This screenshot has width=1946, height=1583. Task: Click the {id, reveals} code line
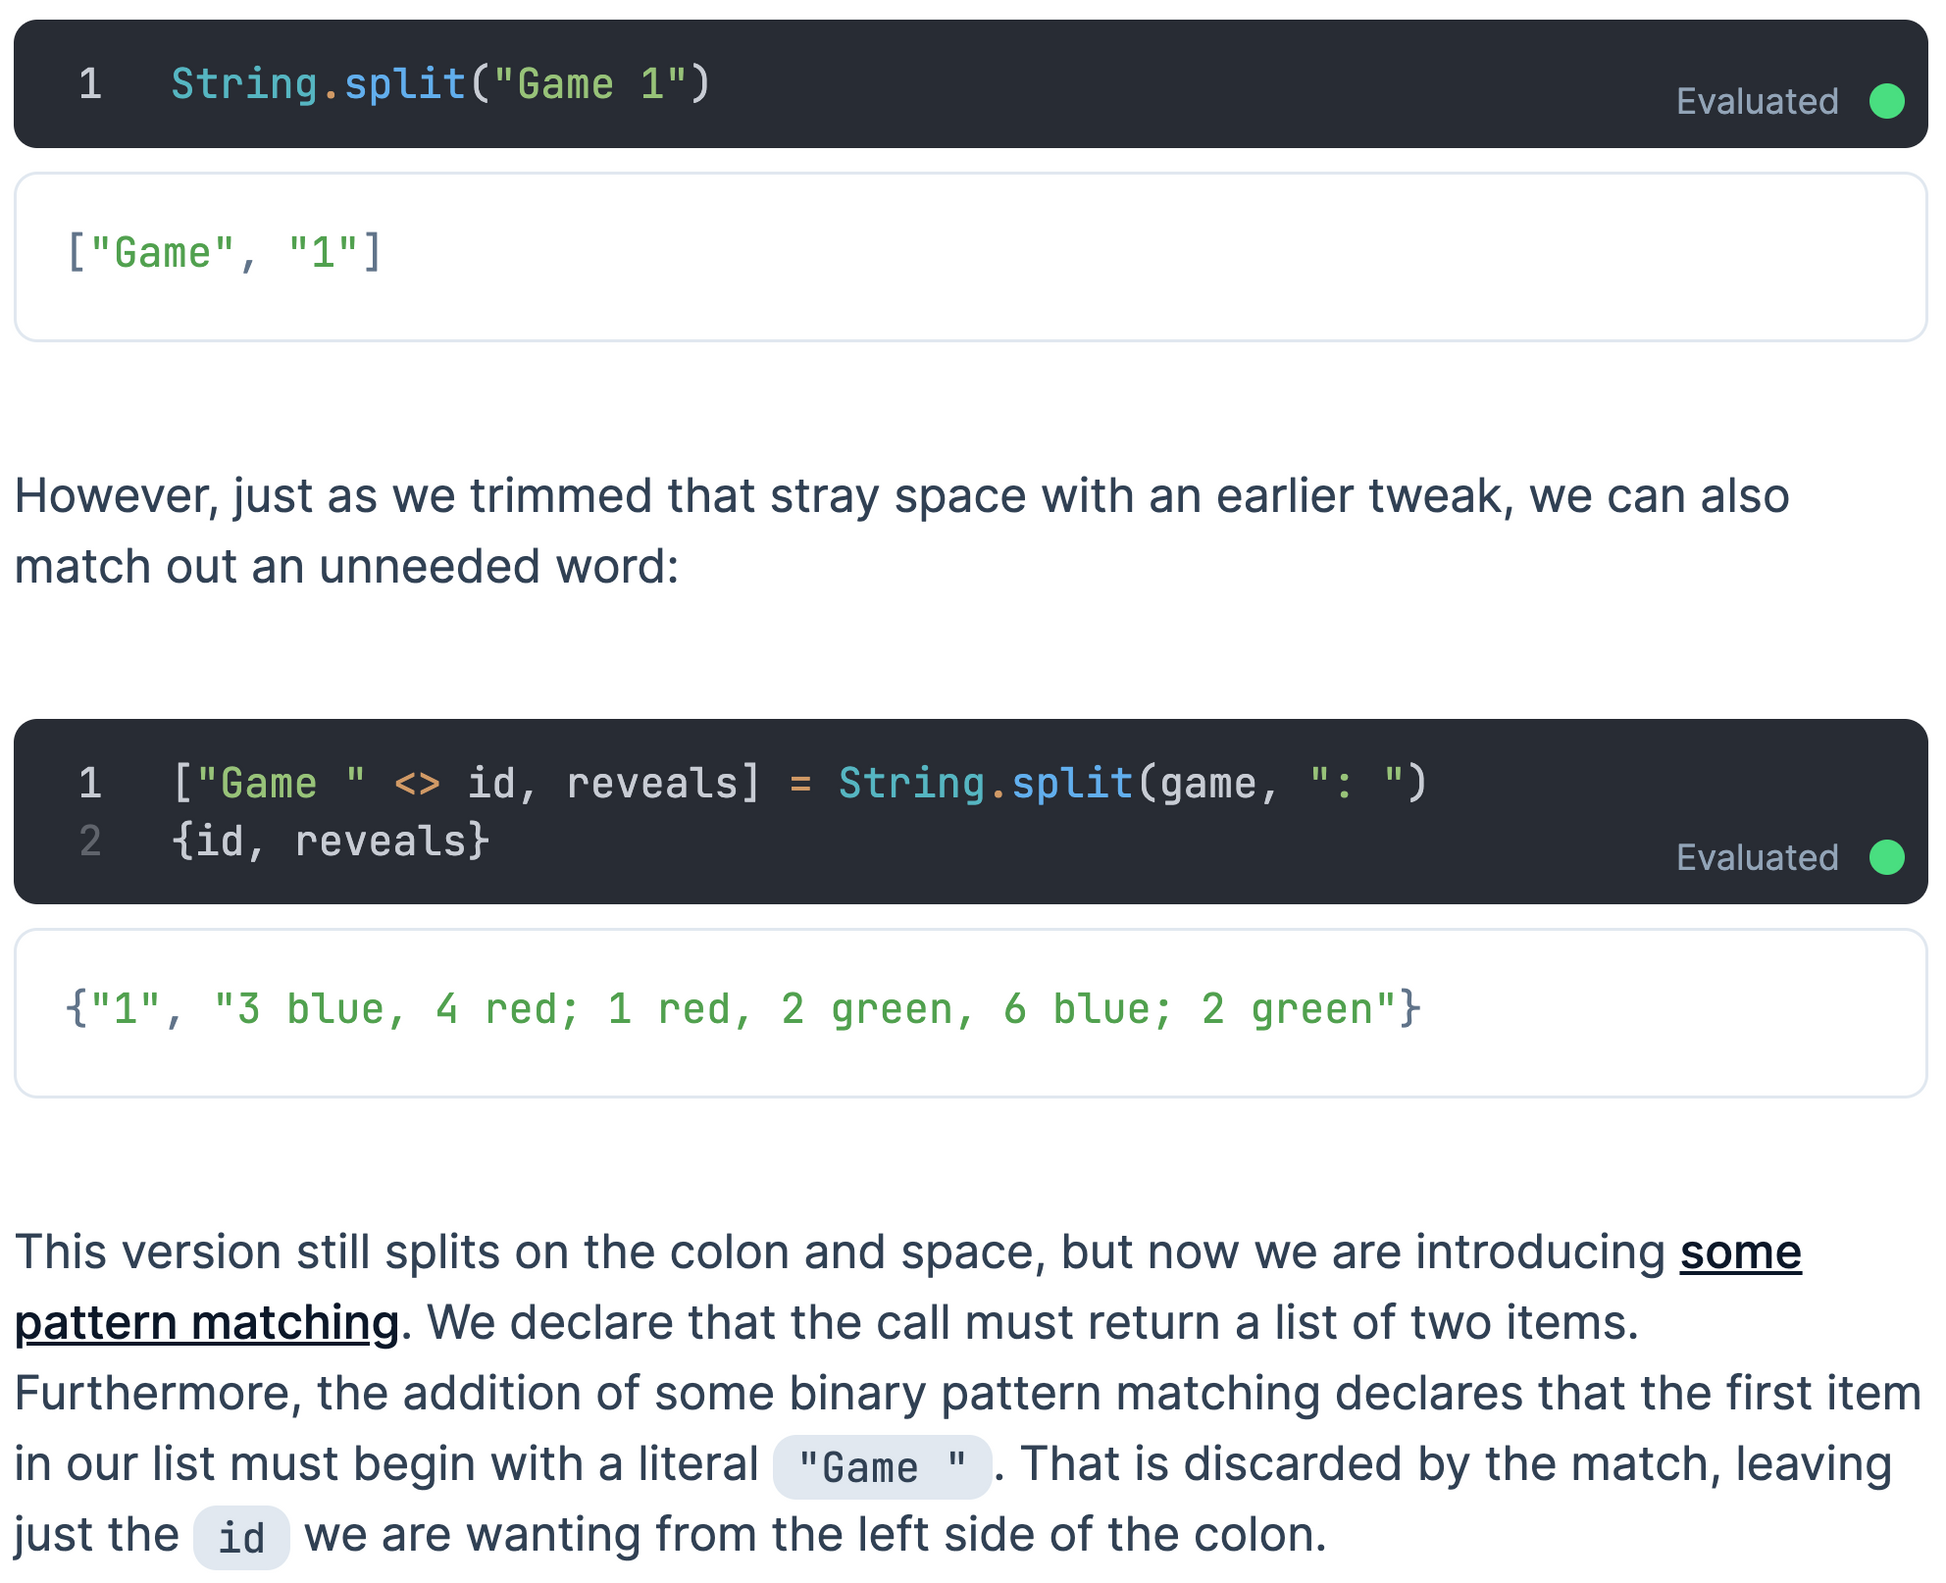[330, 841]
